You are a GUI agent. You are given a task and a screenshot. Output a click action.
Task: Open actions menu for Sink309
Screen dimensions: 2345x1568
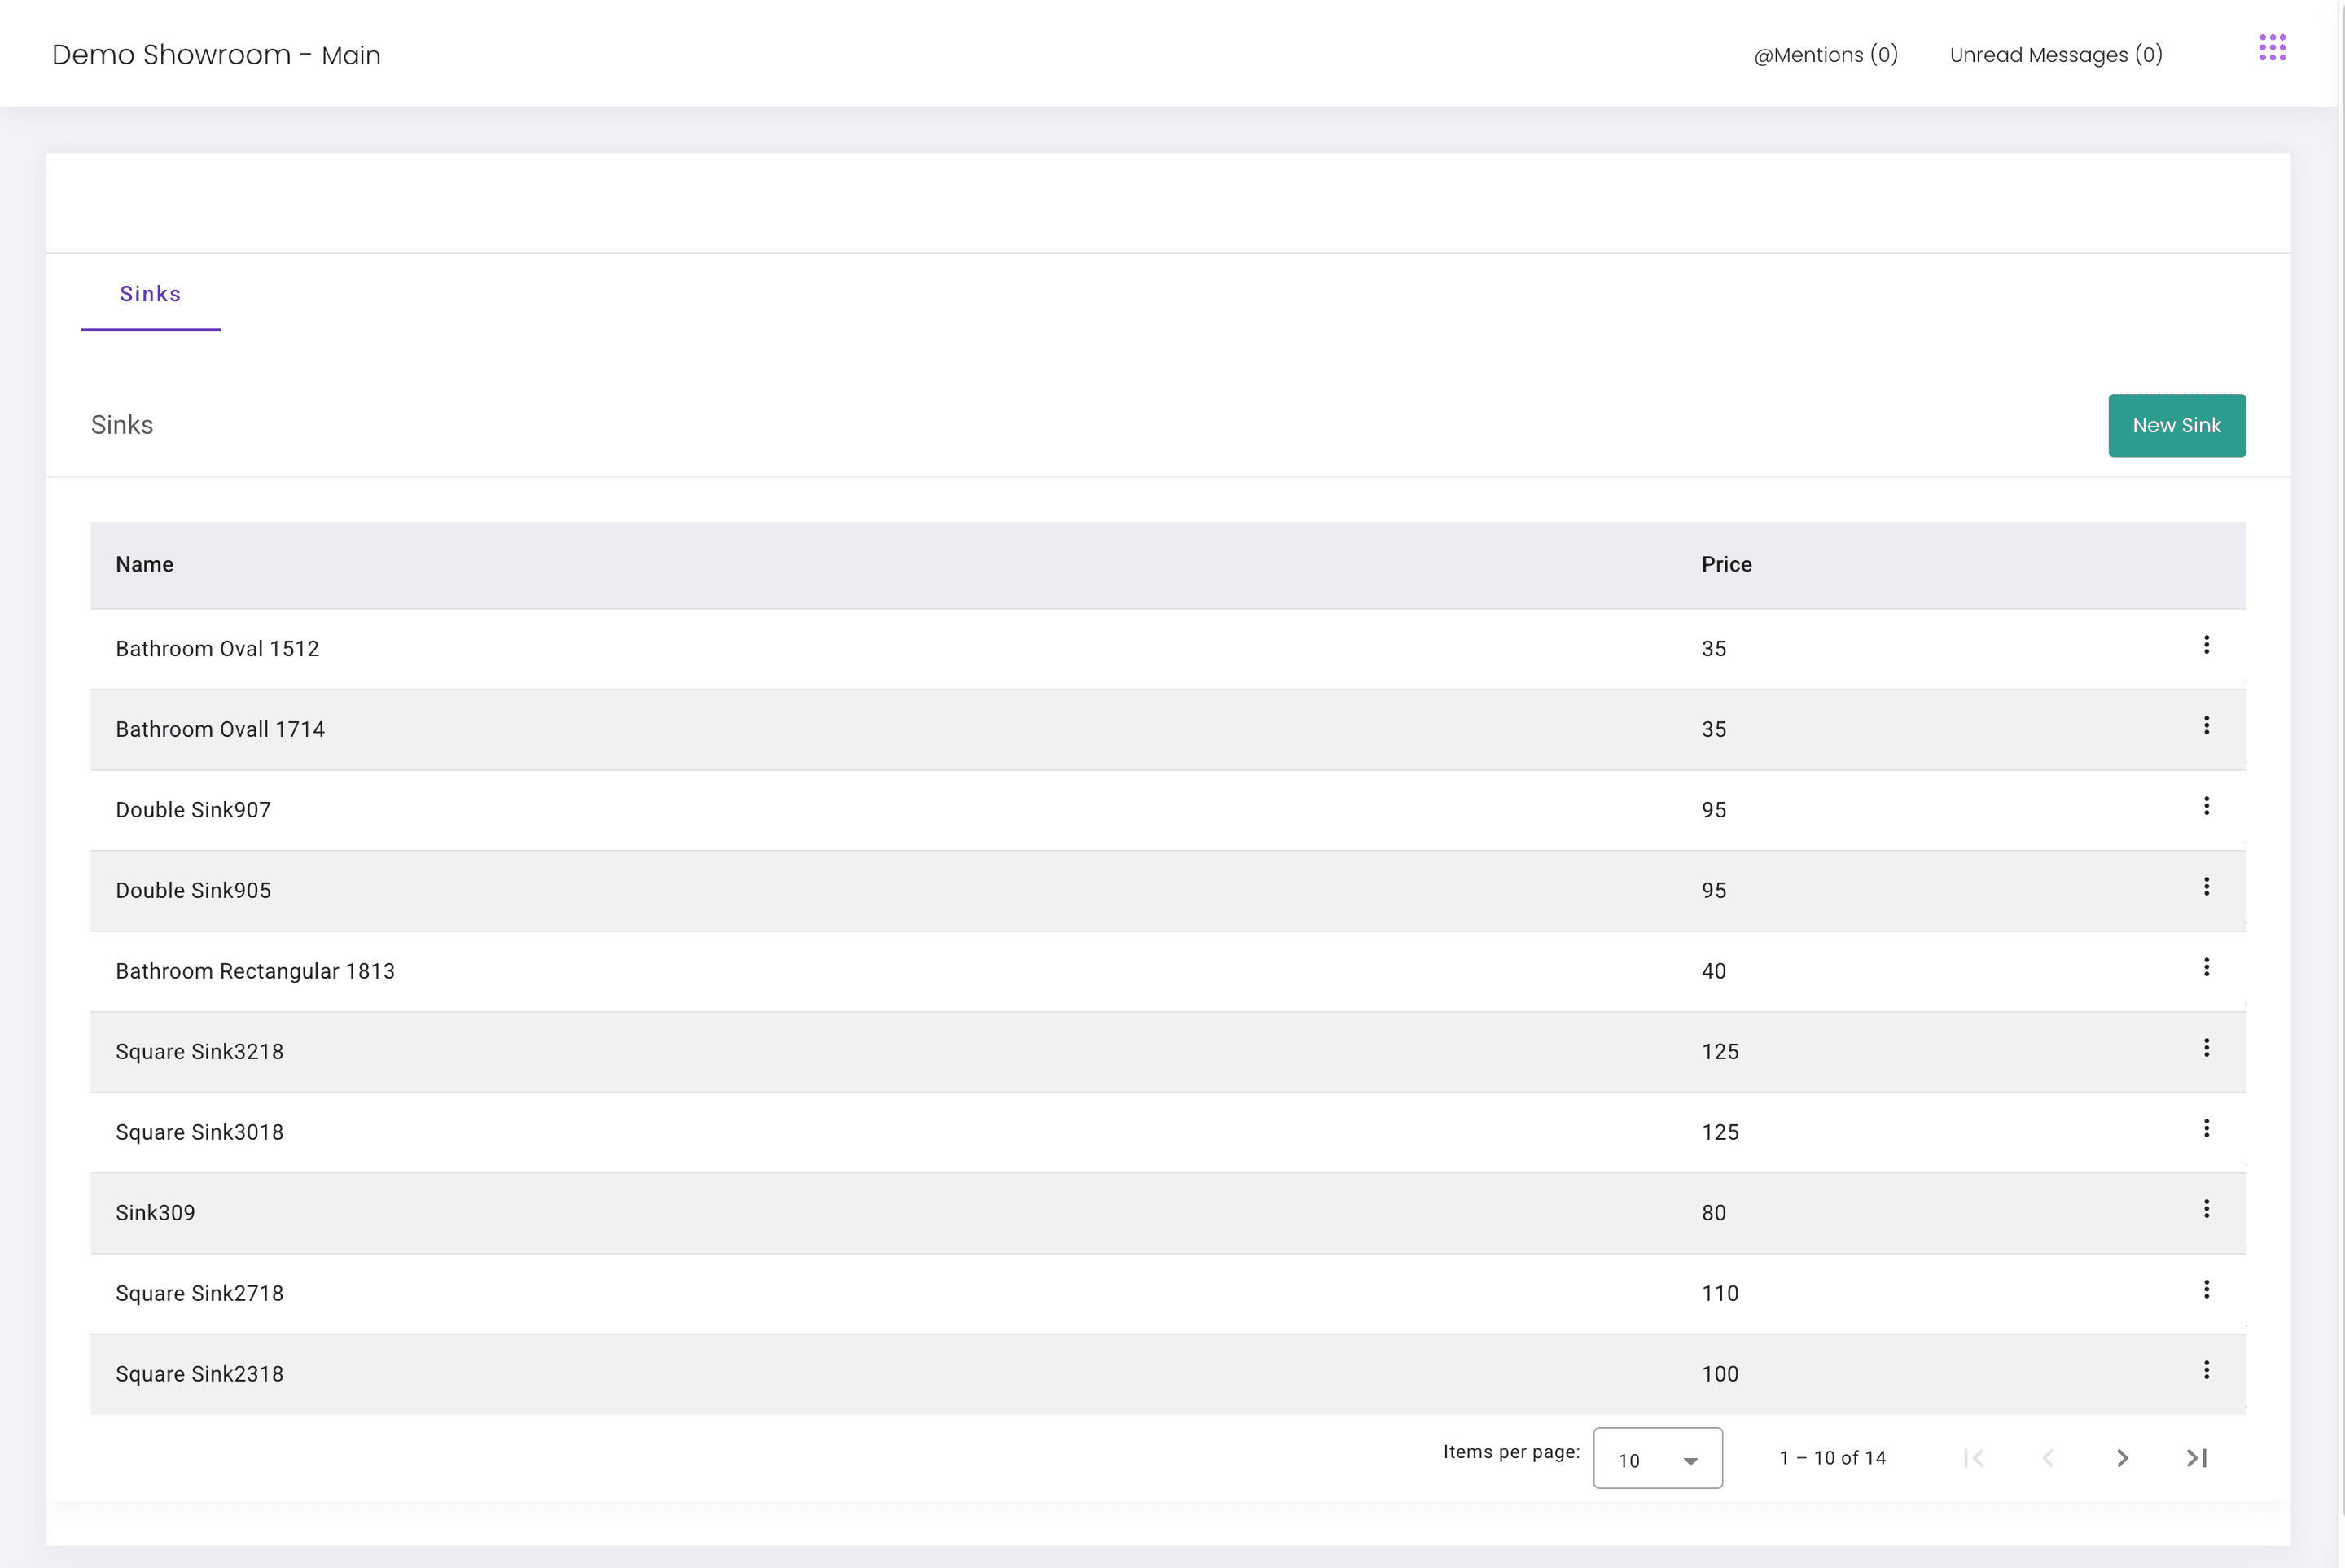(2206, 1209)
